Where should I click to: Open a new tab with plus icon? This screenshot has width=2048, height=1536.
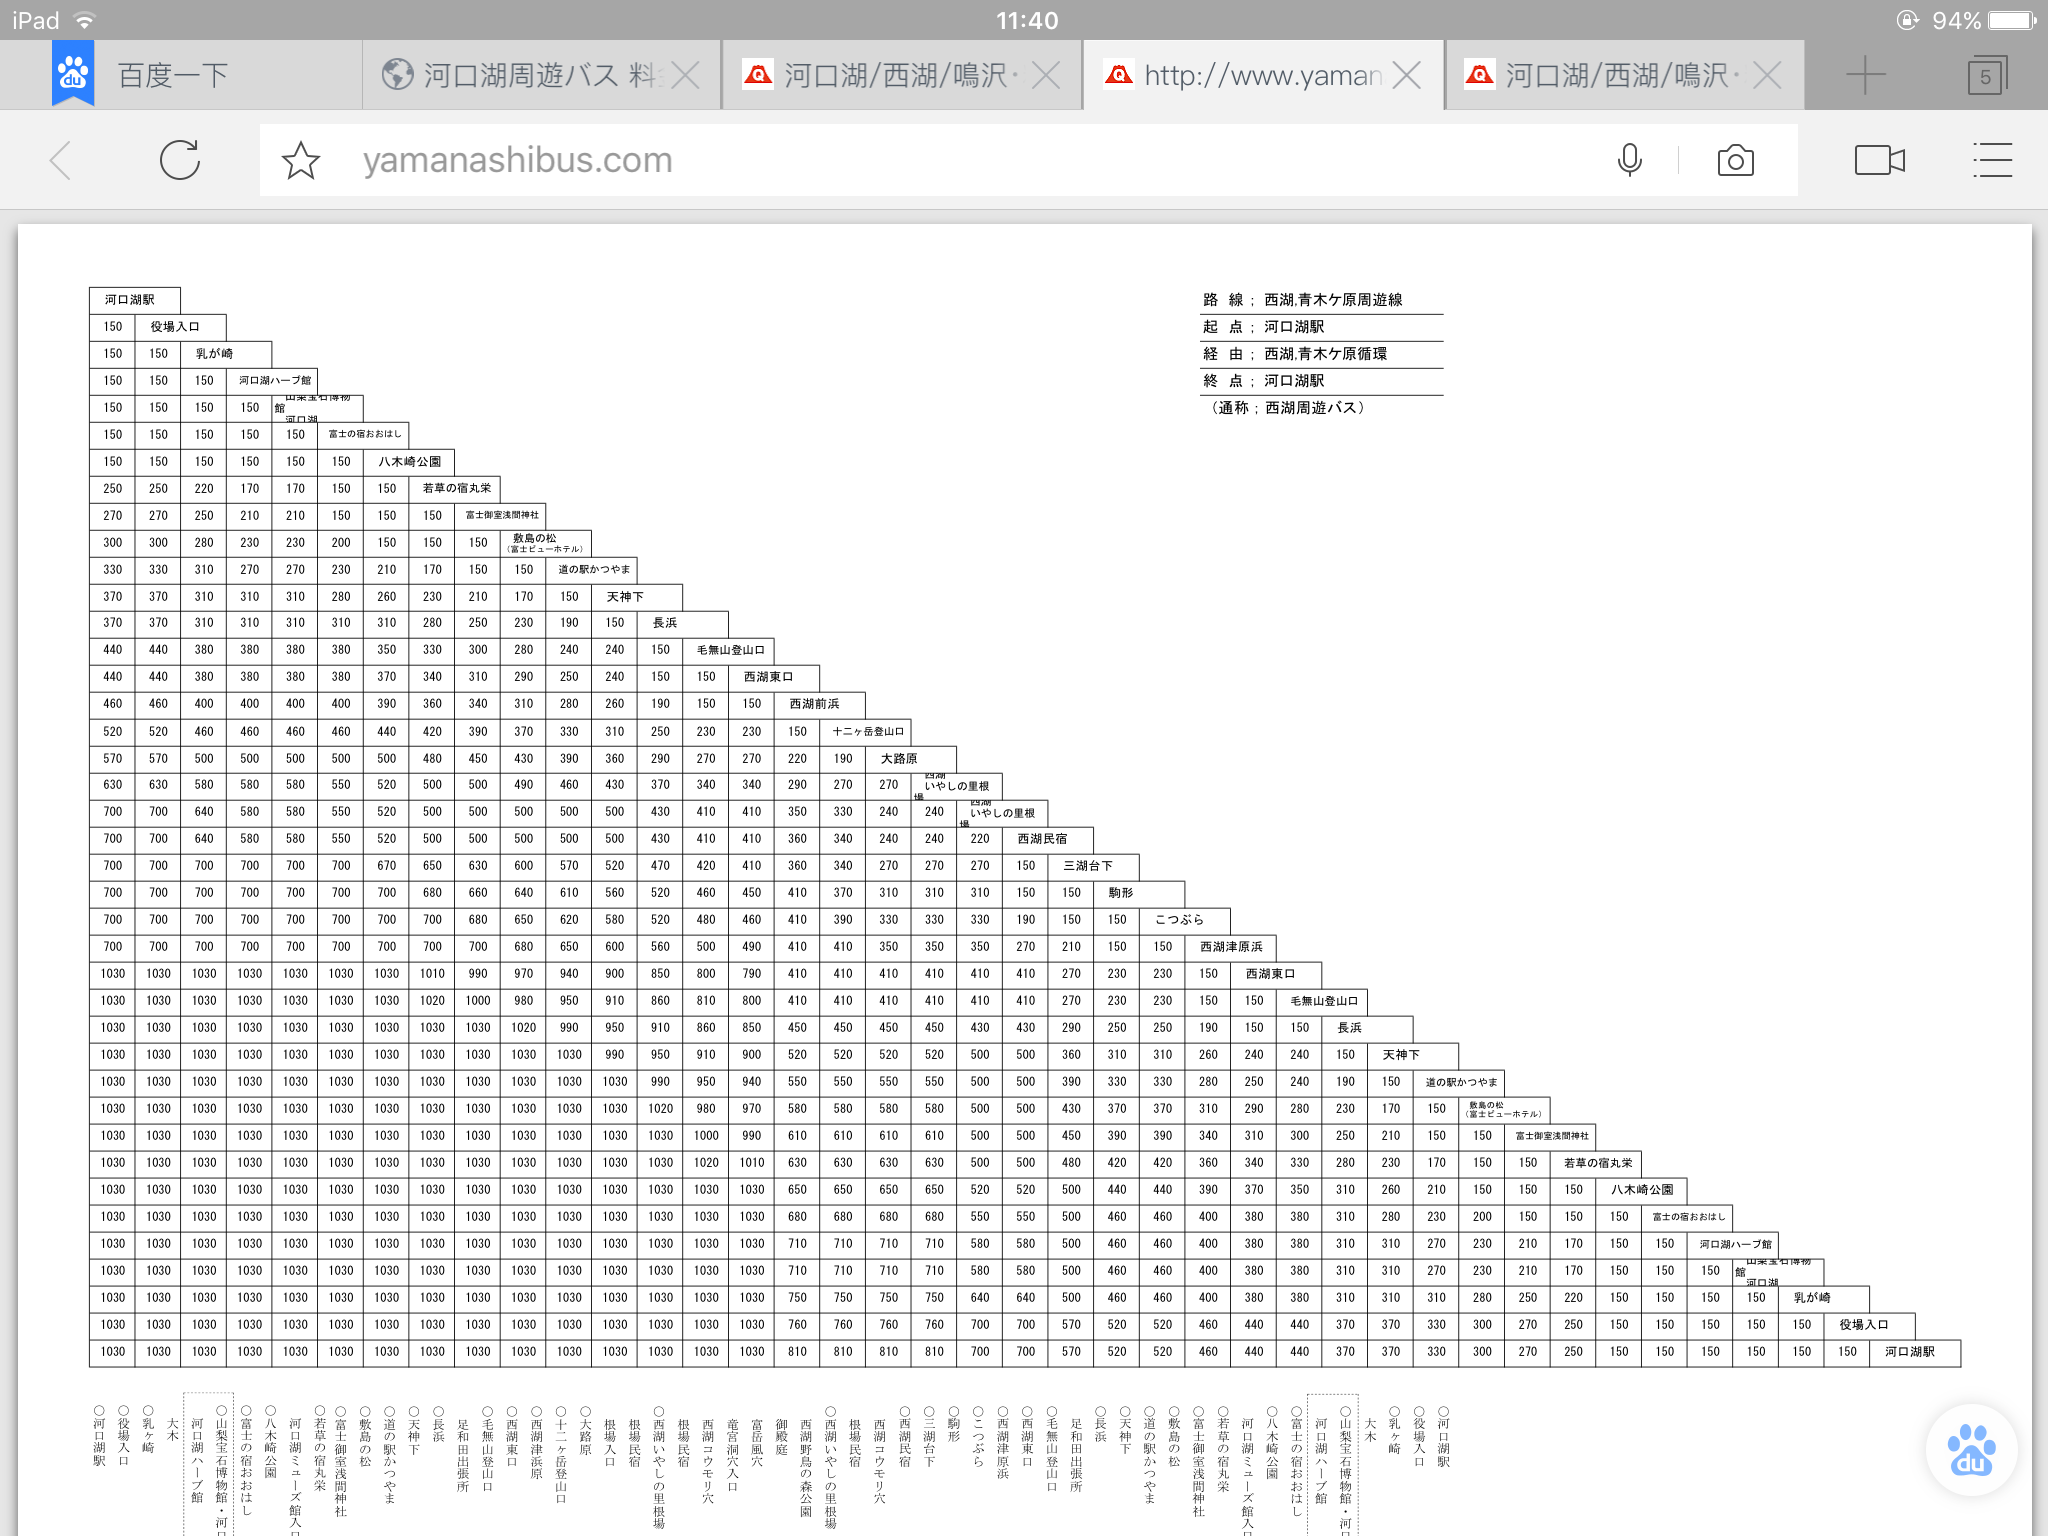(x=1865, y=75)
